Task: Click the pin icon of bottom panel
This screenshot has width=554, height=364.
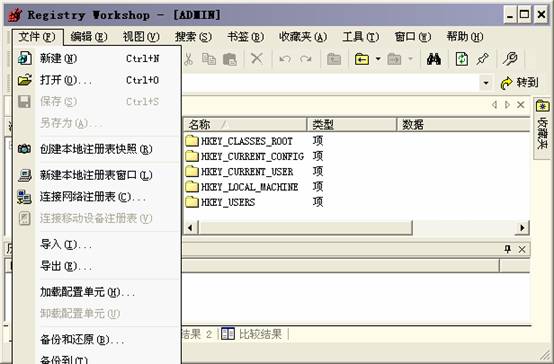Action: (508, 249)
